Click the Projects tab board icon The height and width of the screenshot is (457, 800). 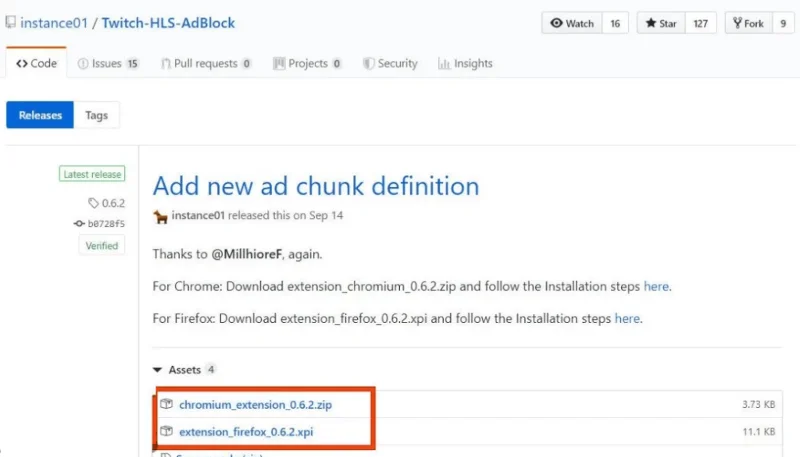279,63
